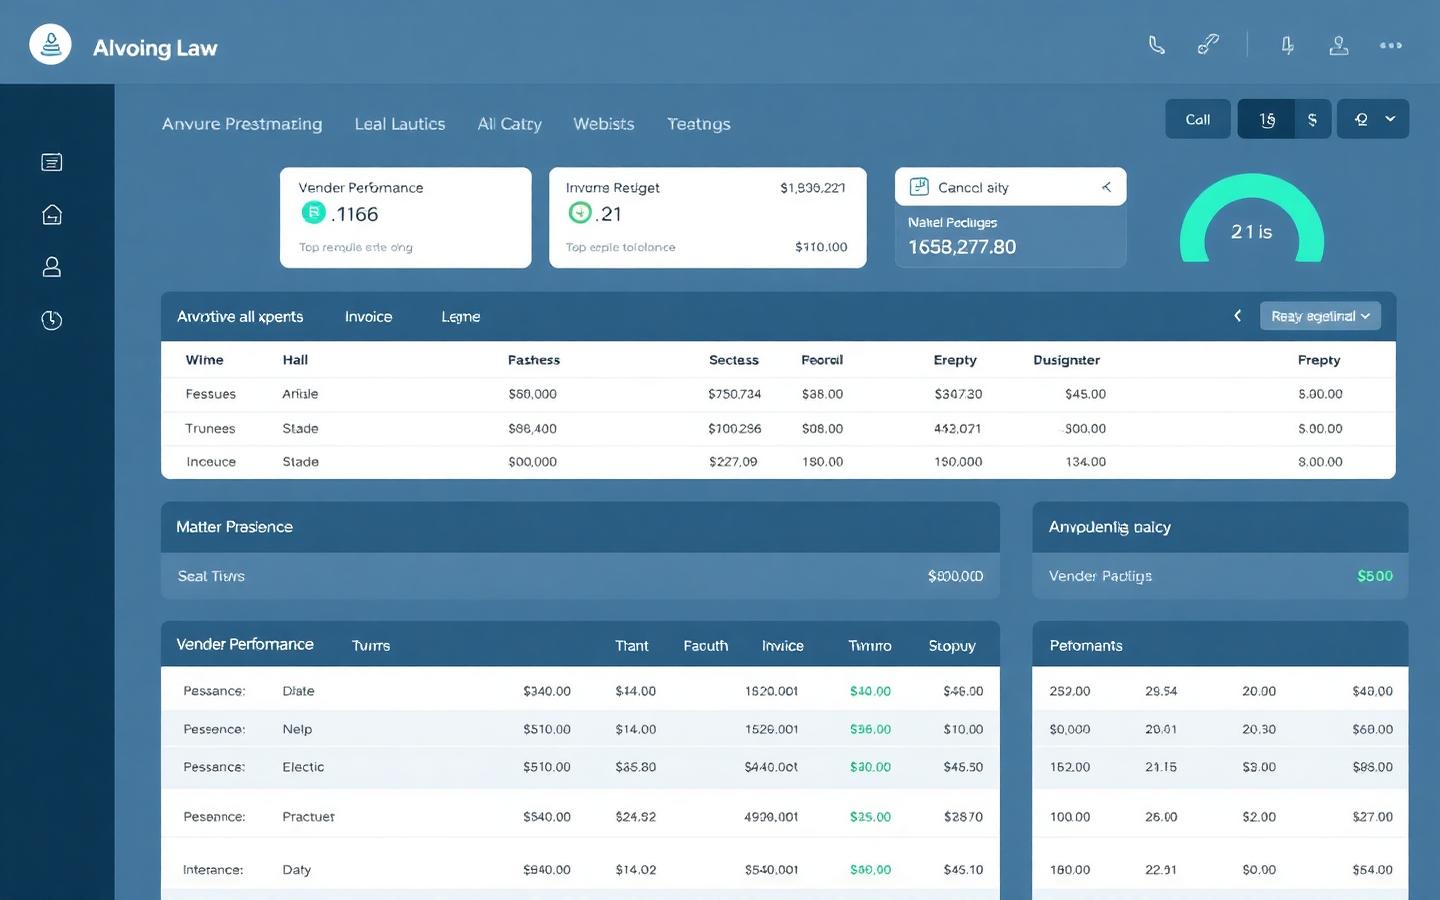Open the All Catry tab
The height and width of the screenshot is (900, 1440).
[509, 124]
